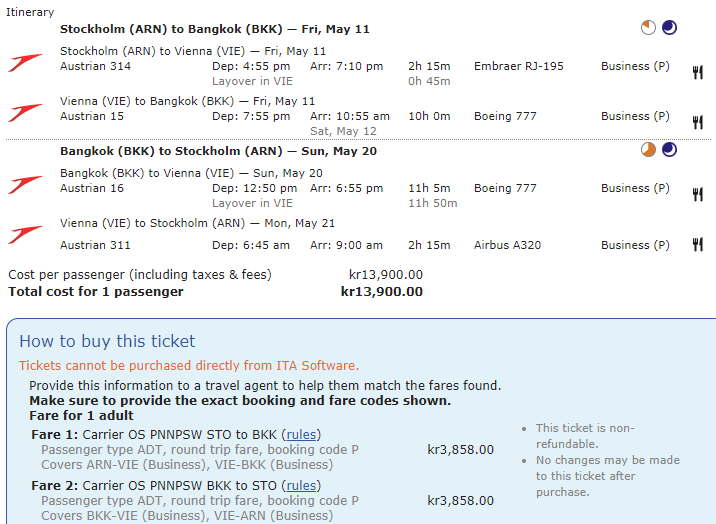Click the meal icon for Austrian 16
The width and height of the screenshot is (716, 524).
[x=698, y=194]
